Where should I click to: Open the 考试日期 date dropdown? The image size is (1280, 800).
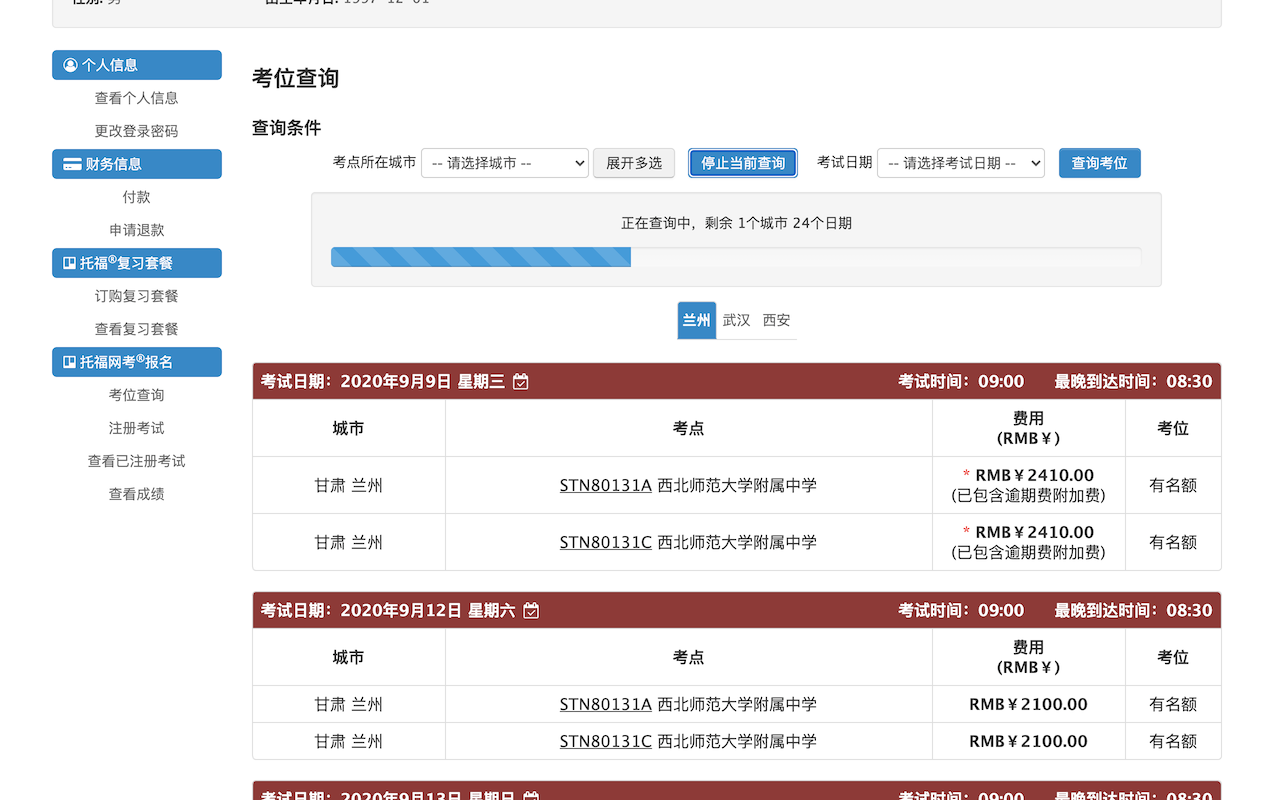pyautogui.click(x=960, y=163)
